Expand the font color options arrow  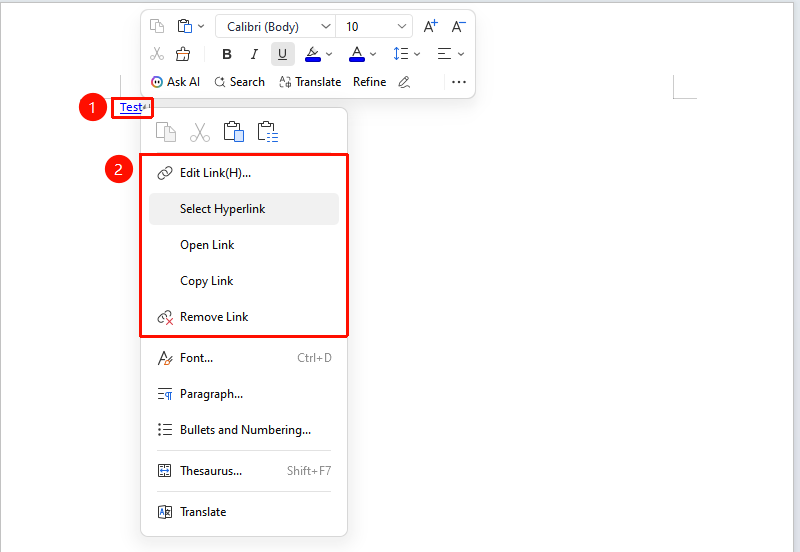point(373,54)
